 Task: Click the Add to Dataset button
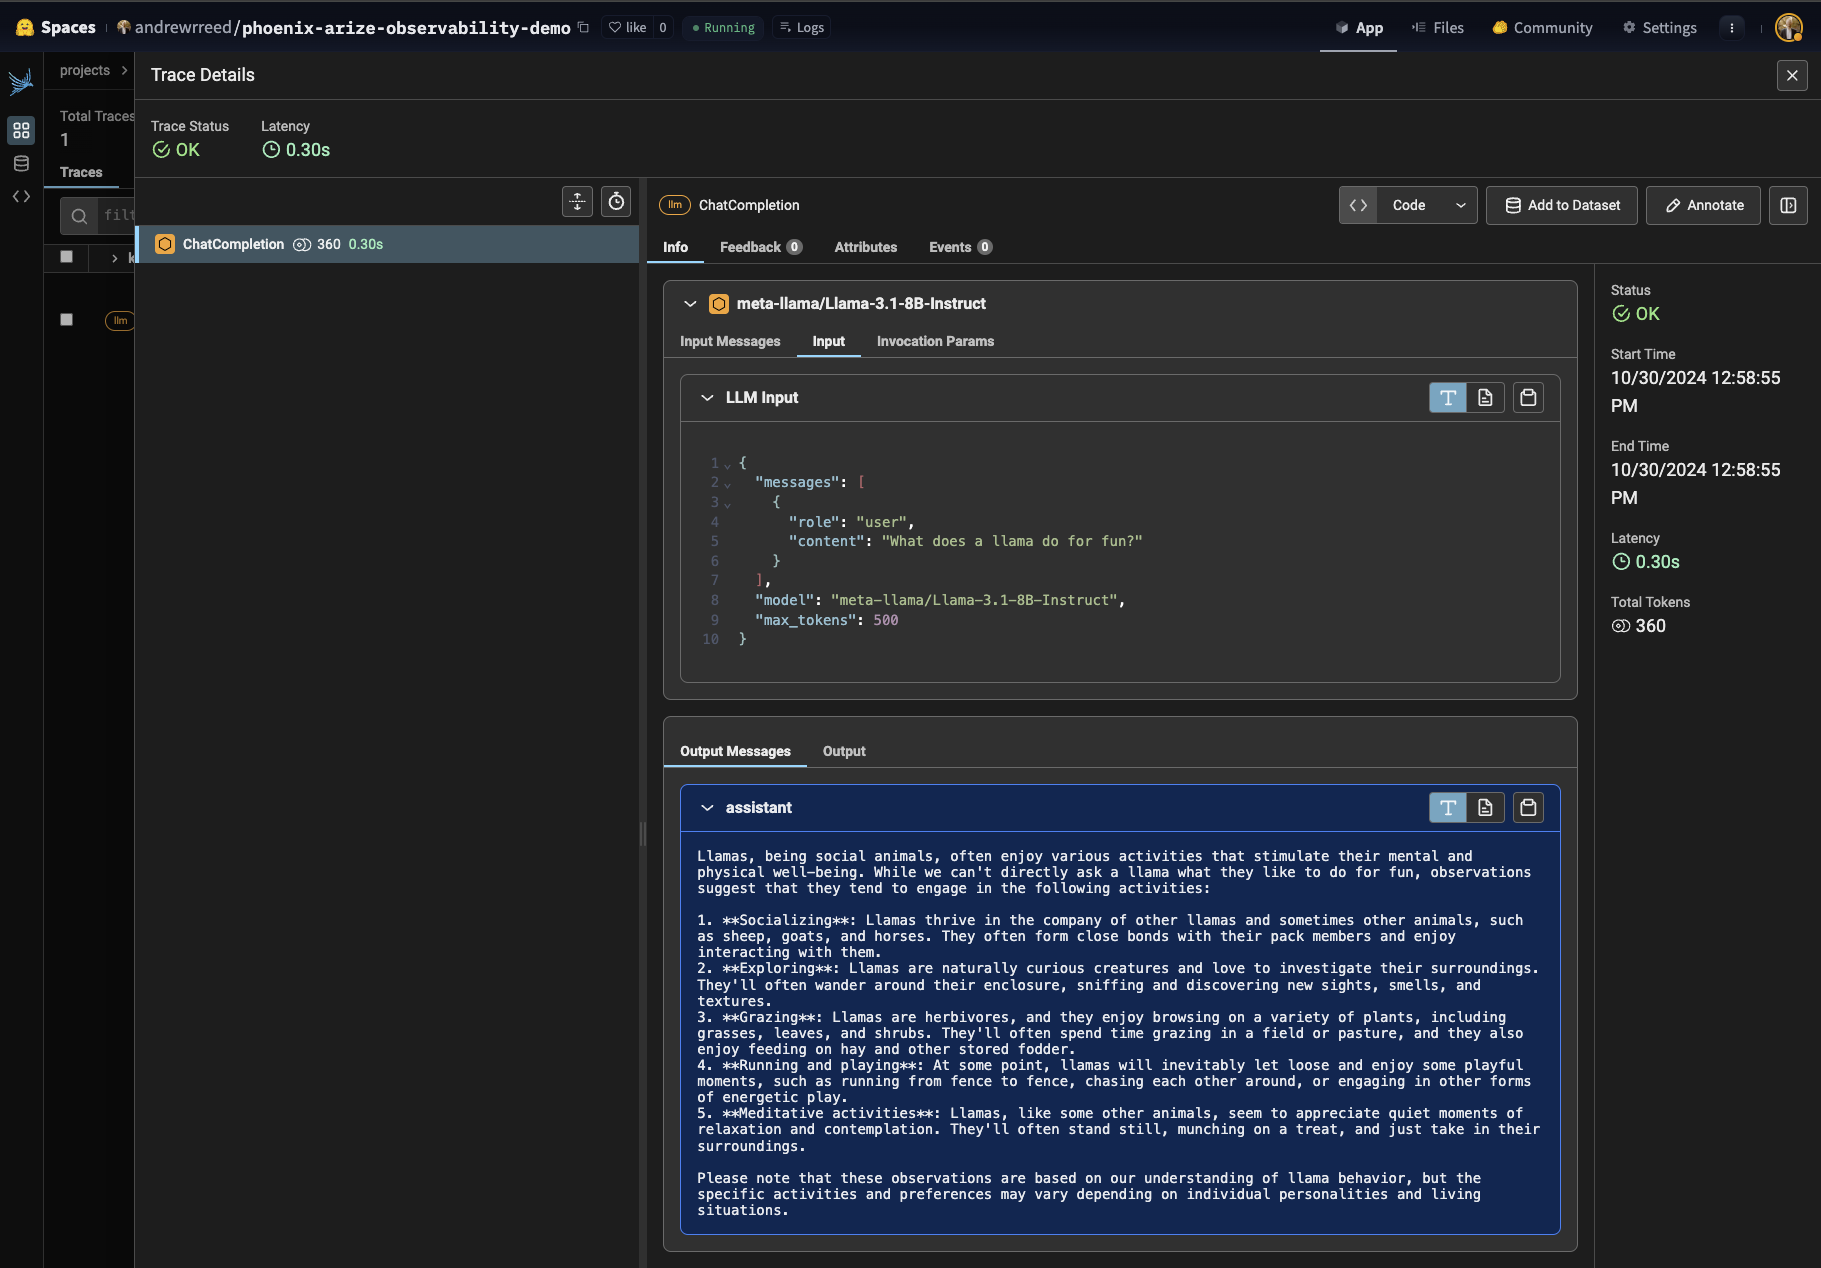(1561, 205)
